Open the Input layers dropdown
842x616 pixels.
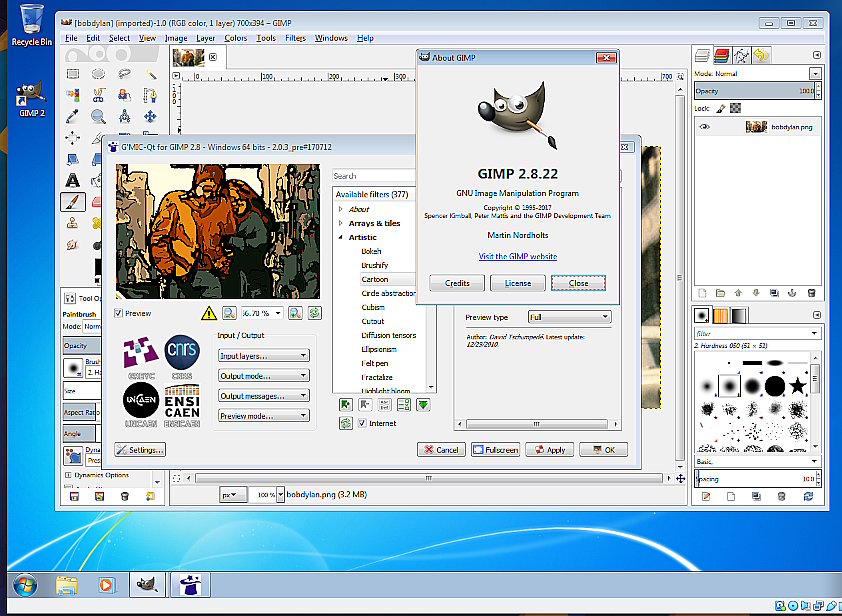pyautogui.click(x=263, y=356)
